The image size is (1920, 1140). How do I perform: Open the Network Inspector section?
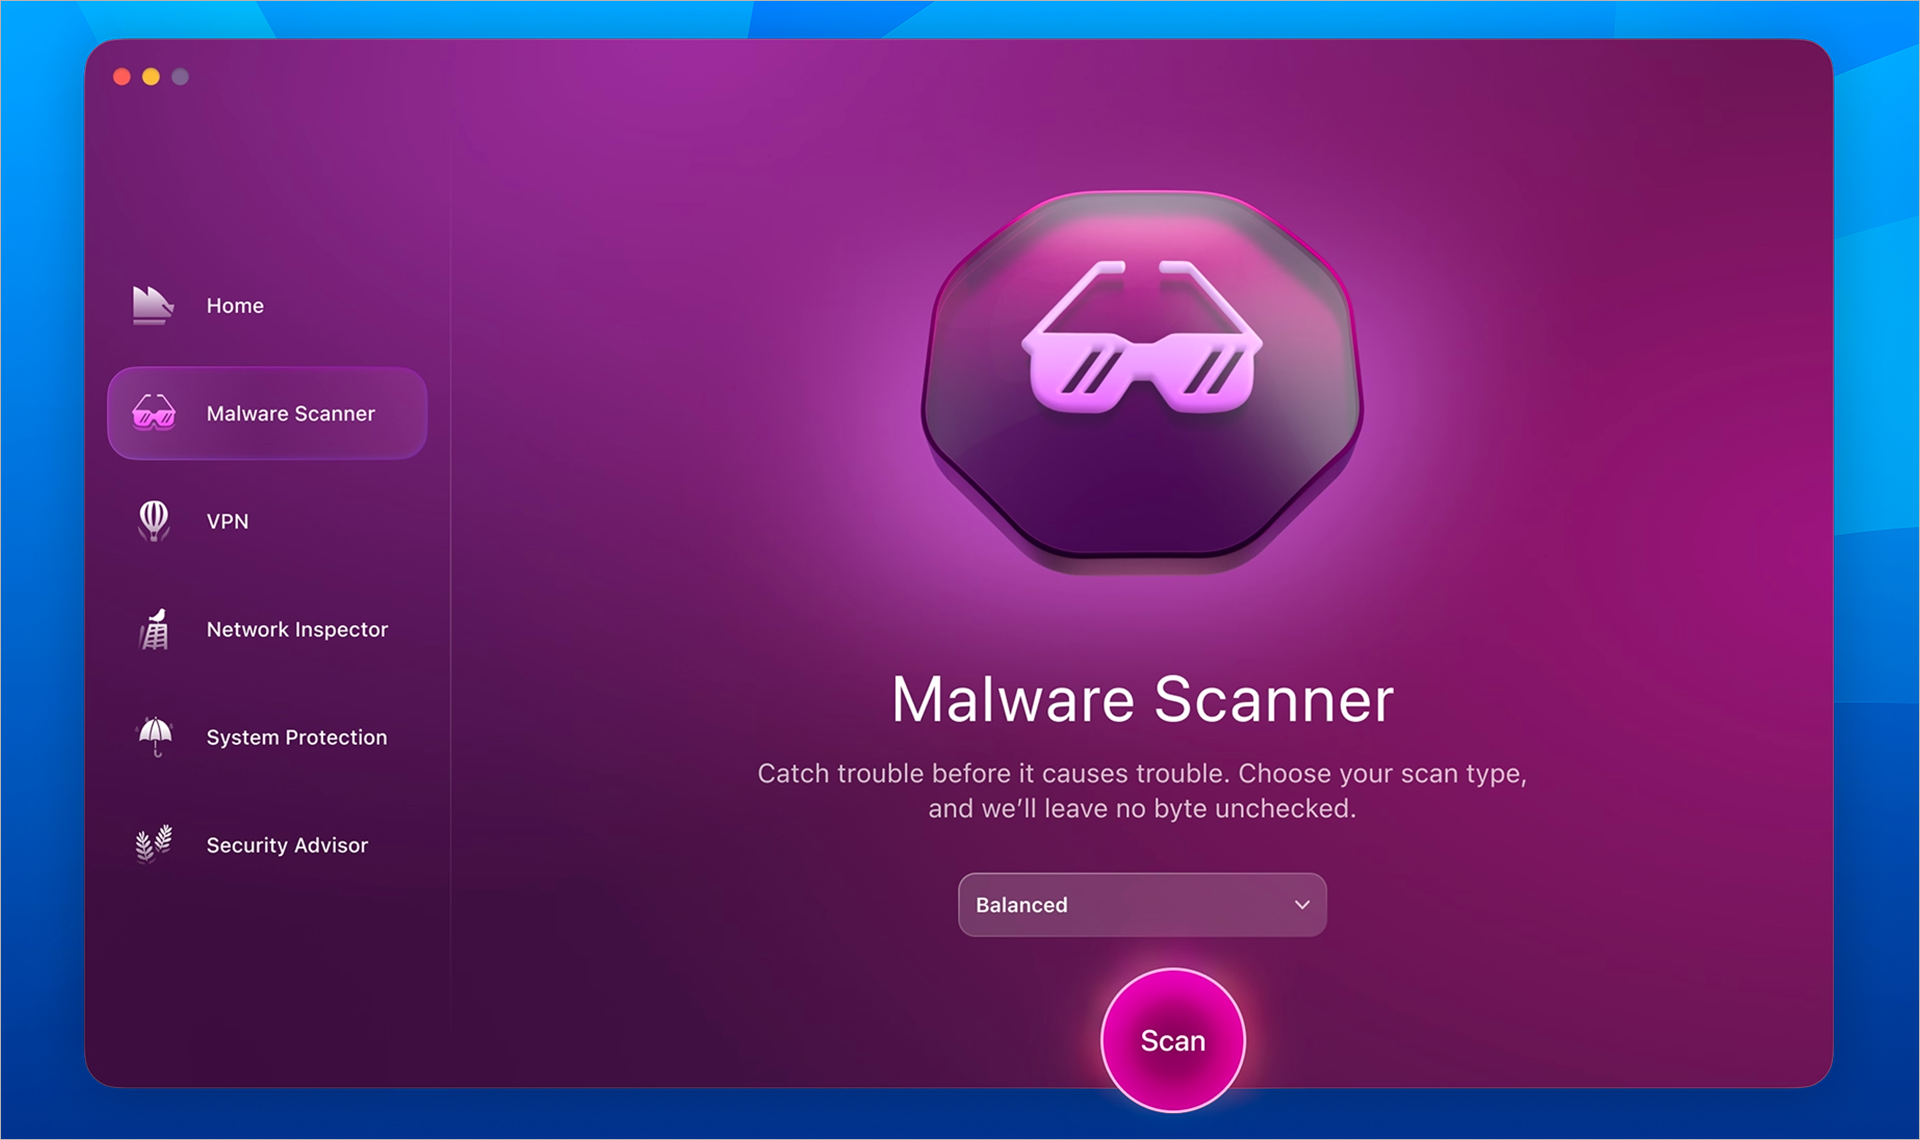(297, 629)
